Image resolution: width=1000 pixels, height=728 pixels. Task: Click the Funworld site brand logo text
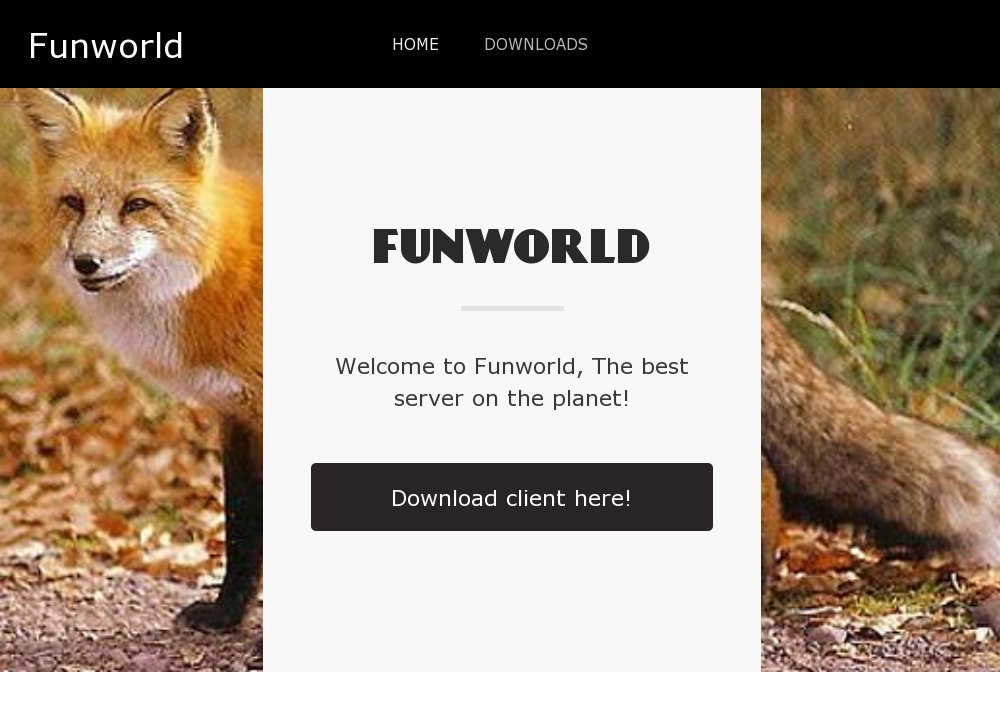point(106,46)
